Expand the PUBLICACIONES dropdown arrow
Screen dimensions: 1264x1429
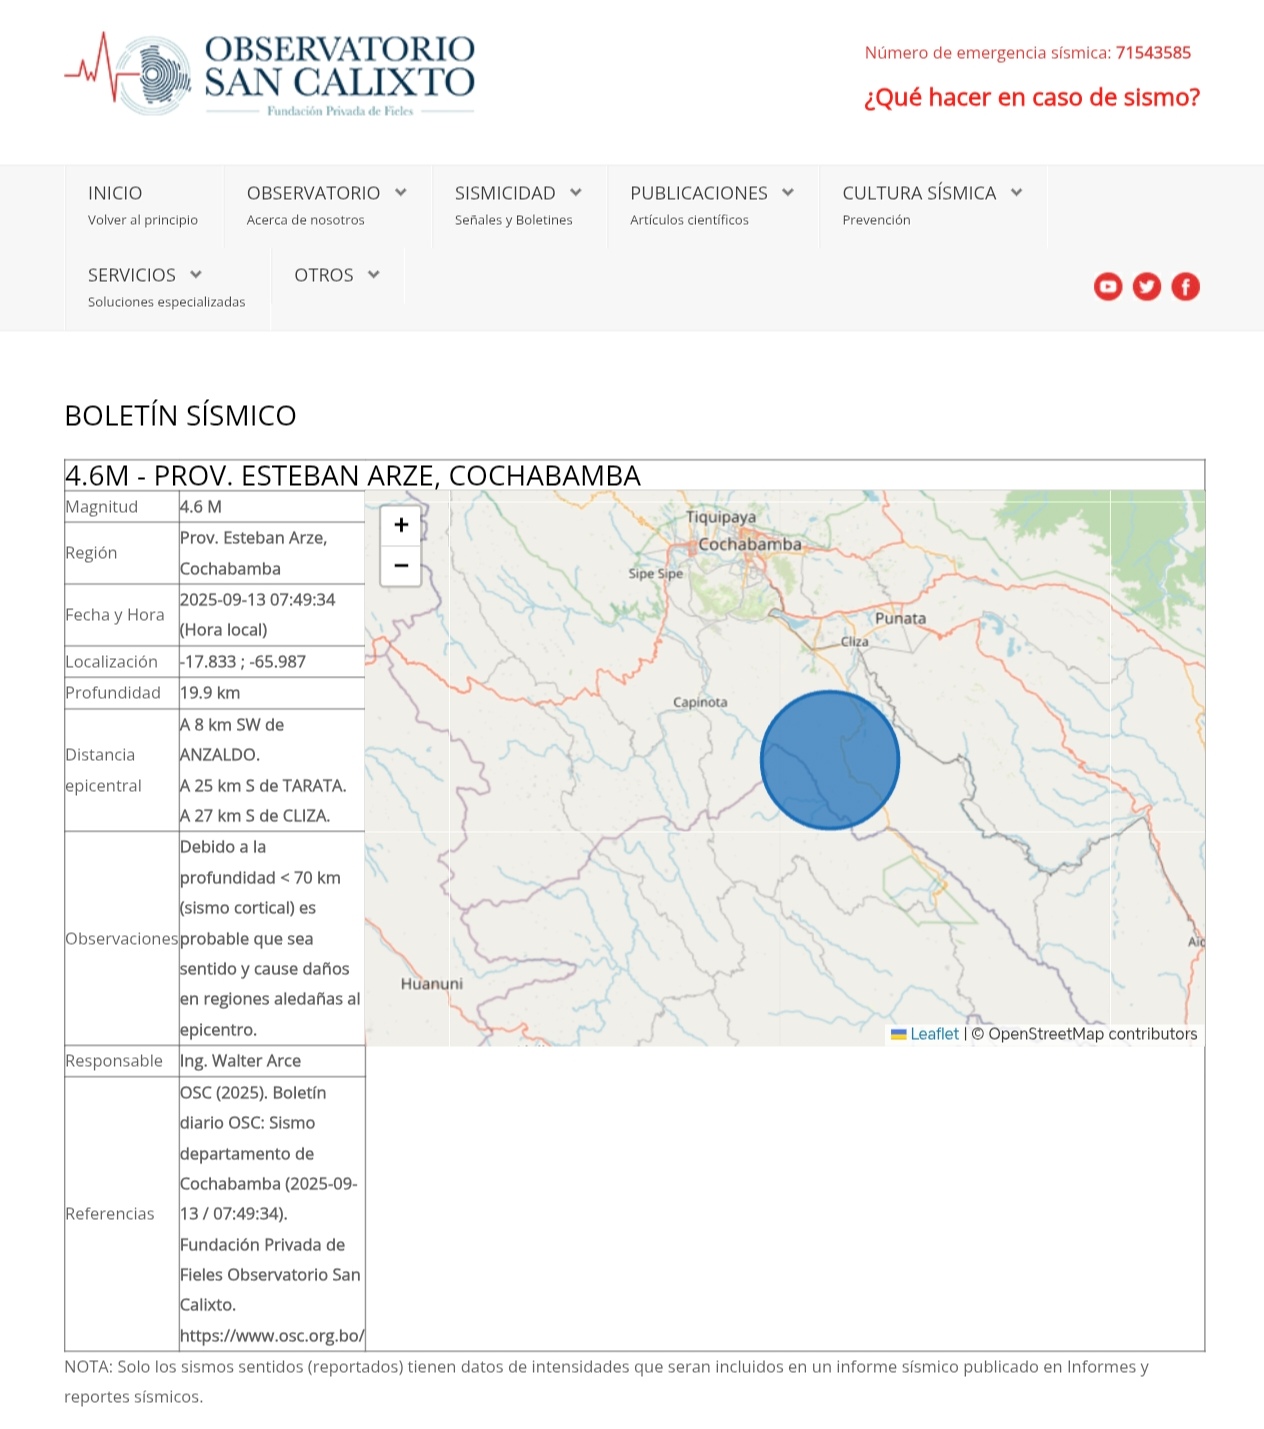click(x=788, y=192)
